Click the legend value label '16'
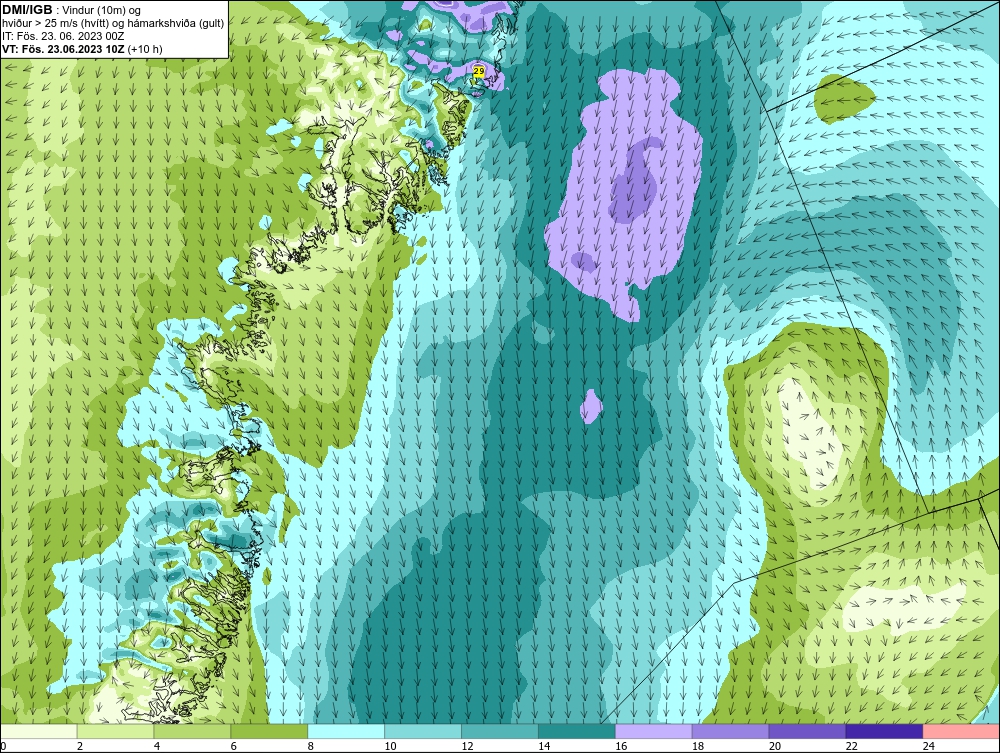 pos(621,746)
